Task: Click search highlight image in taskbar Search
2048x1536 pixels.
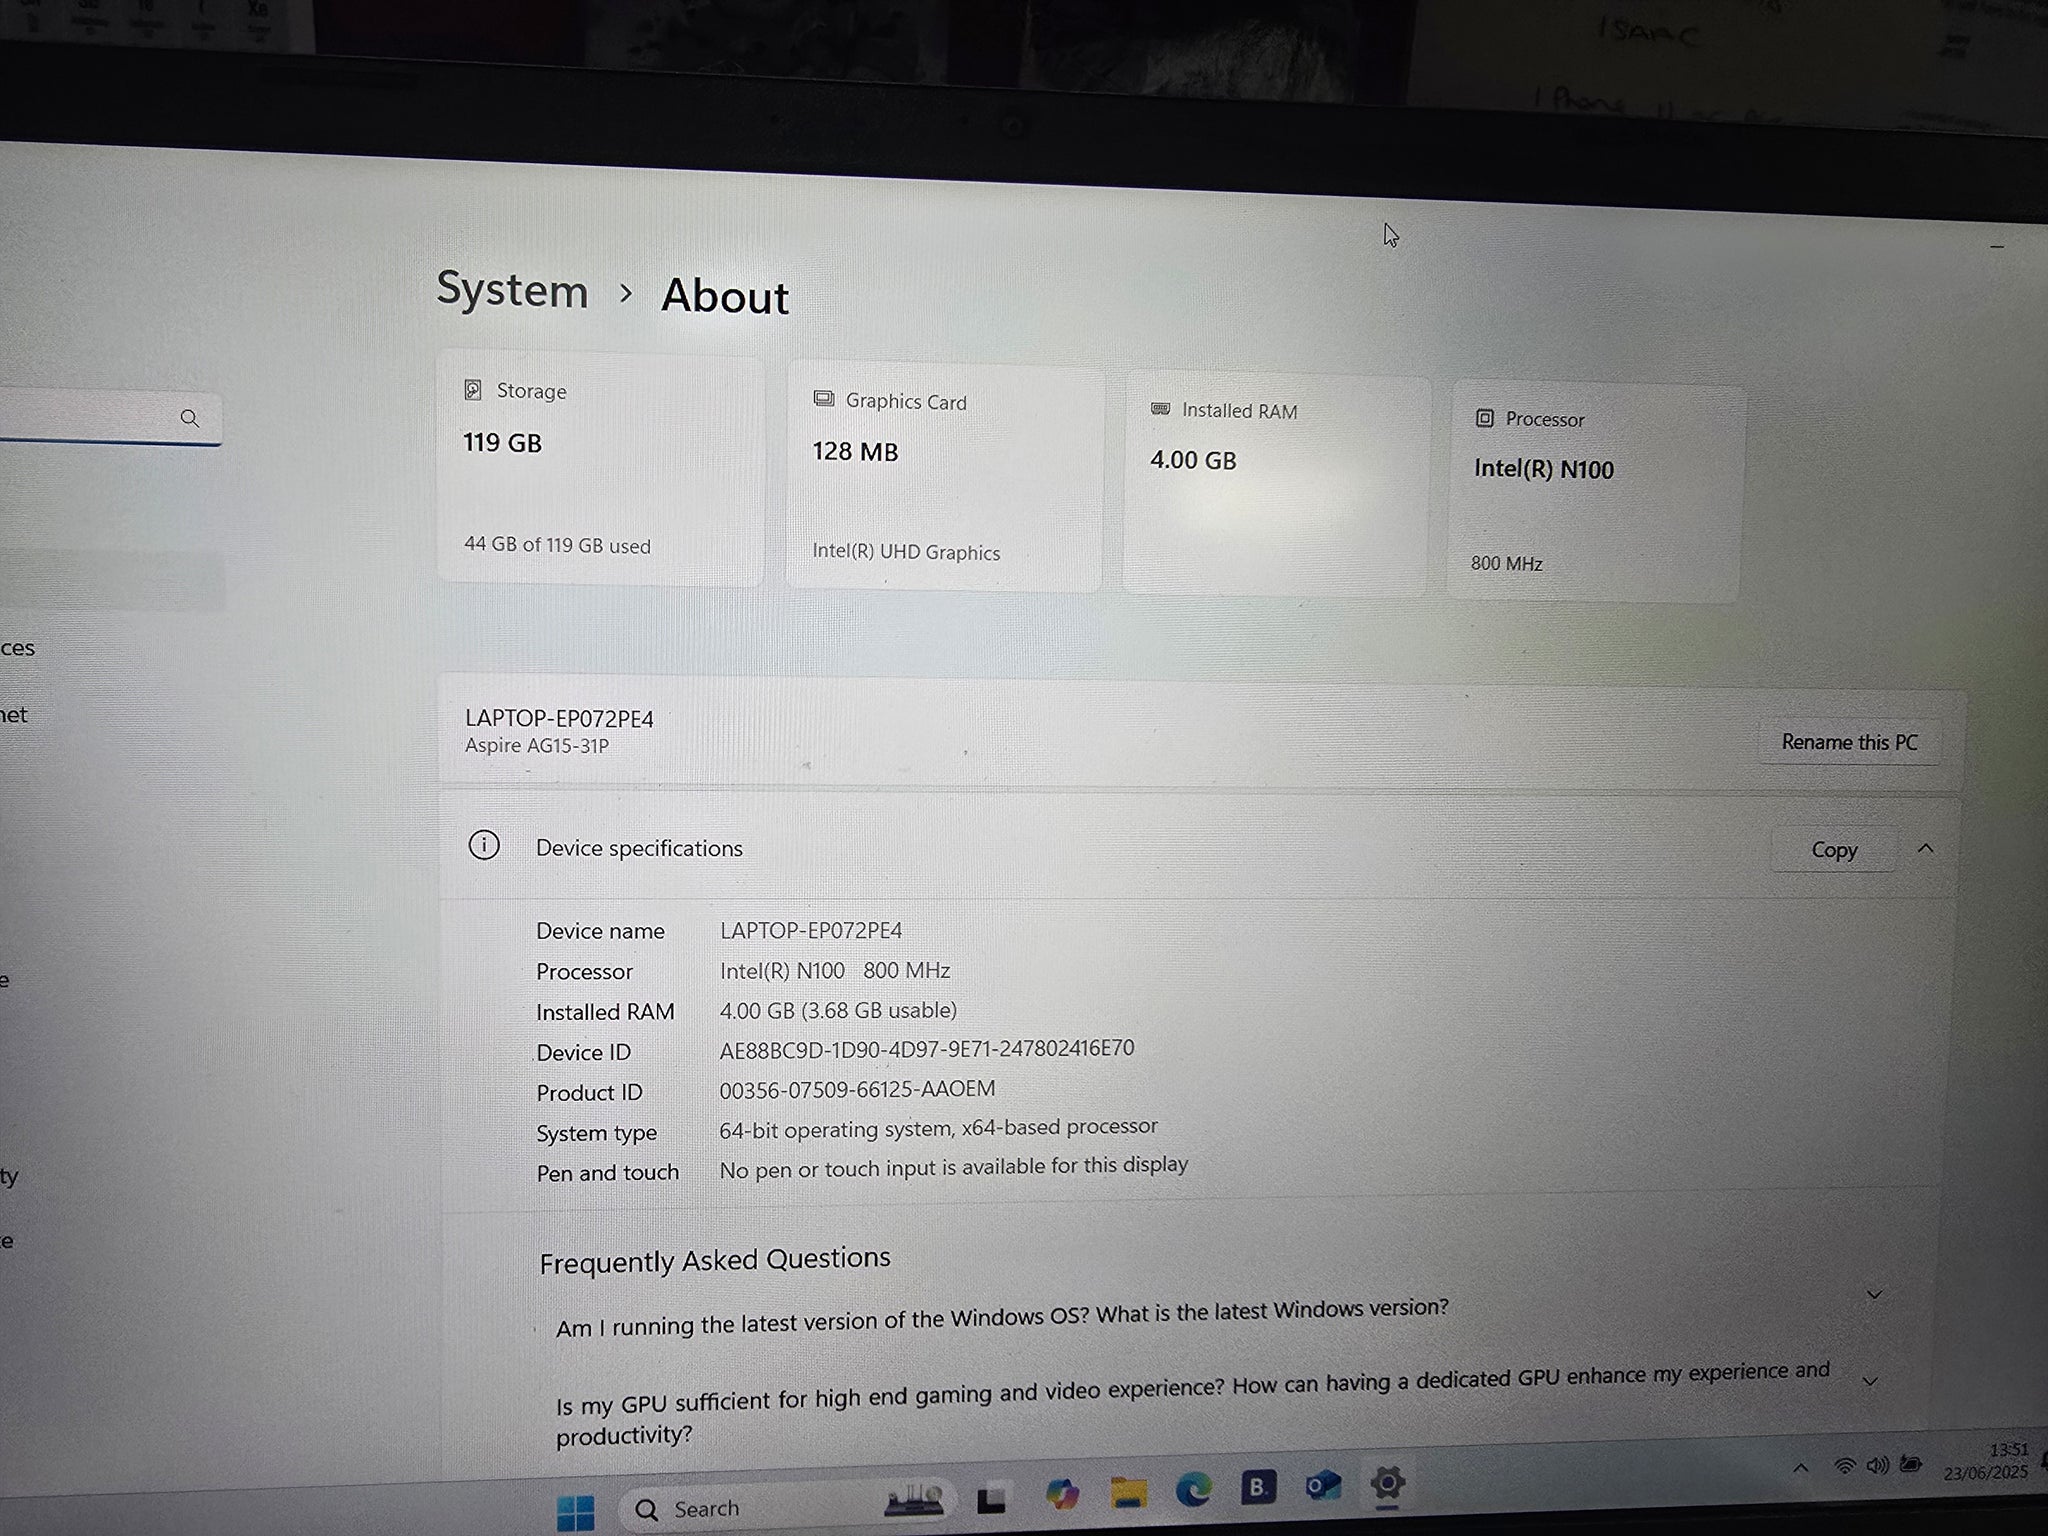Action: (914, 1500)
